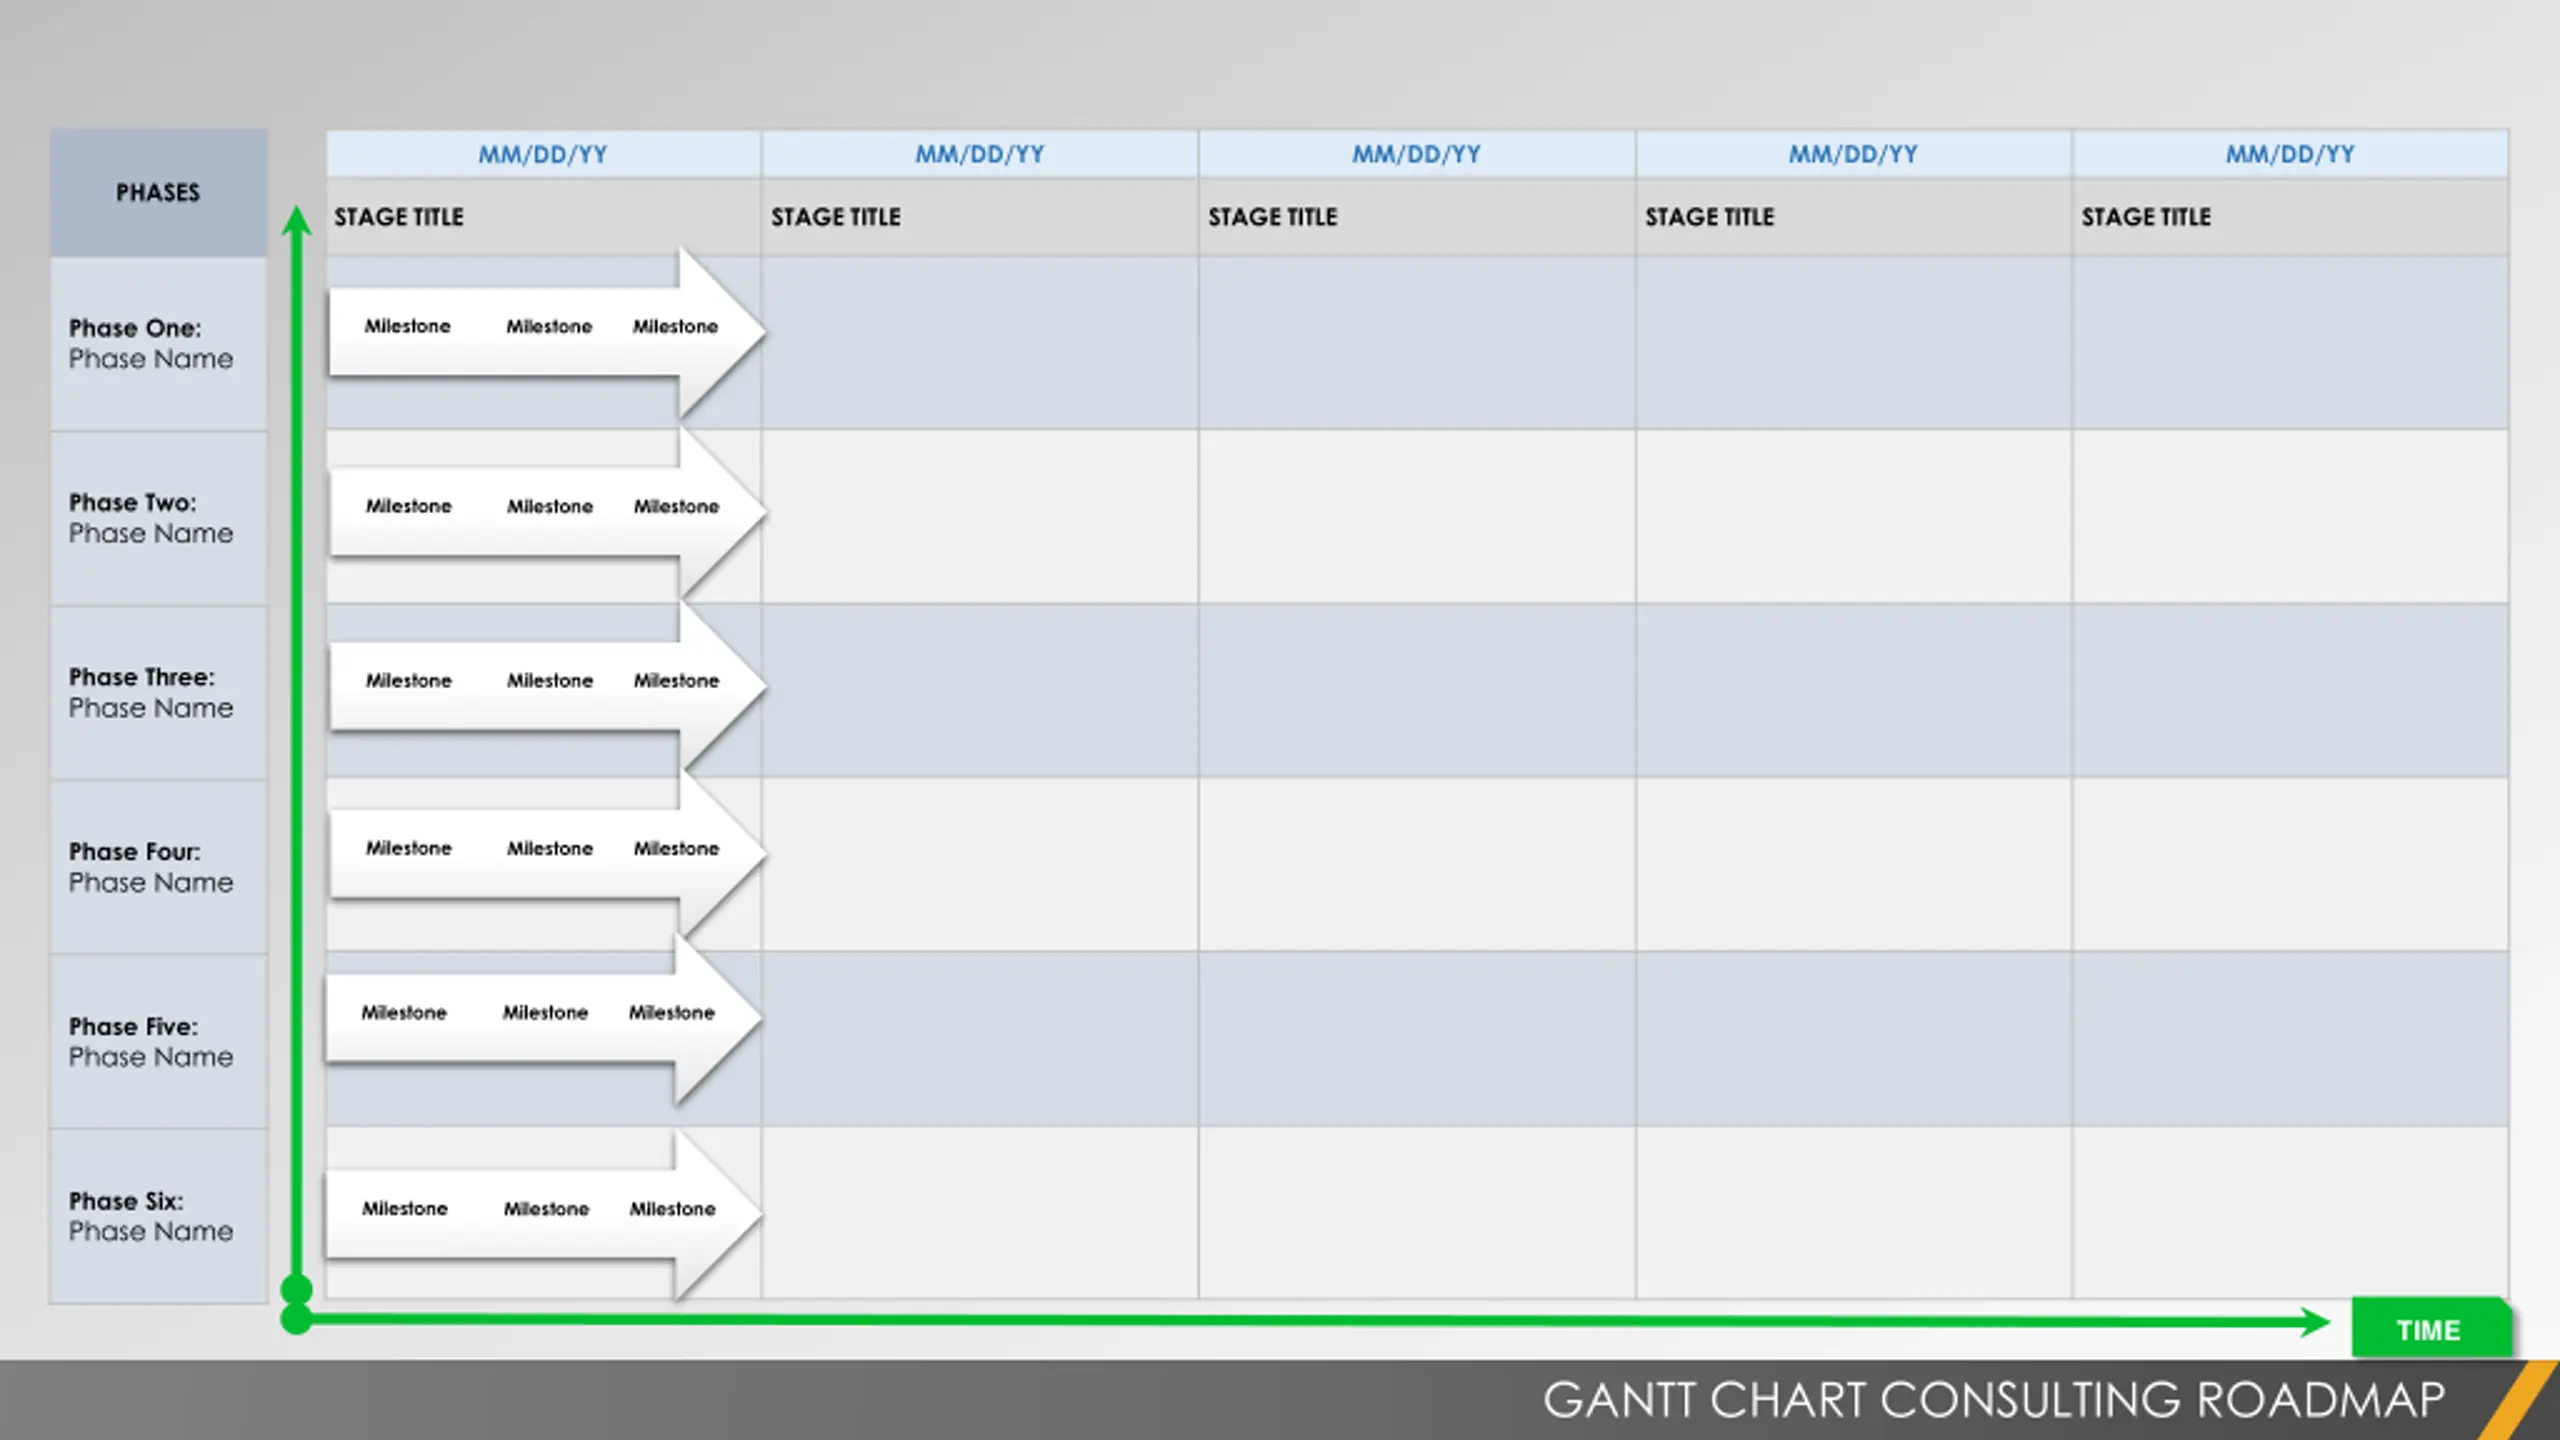
Task: Click STAGE TITLE in the fourth column
Action: click(1710, 217)
